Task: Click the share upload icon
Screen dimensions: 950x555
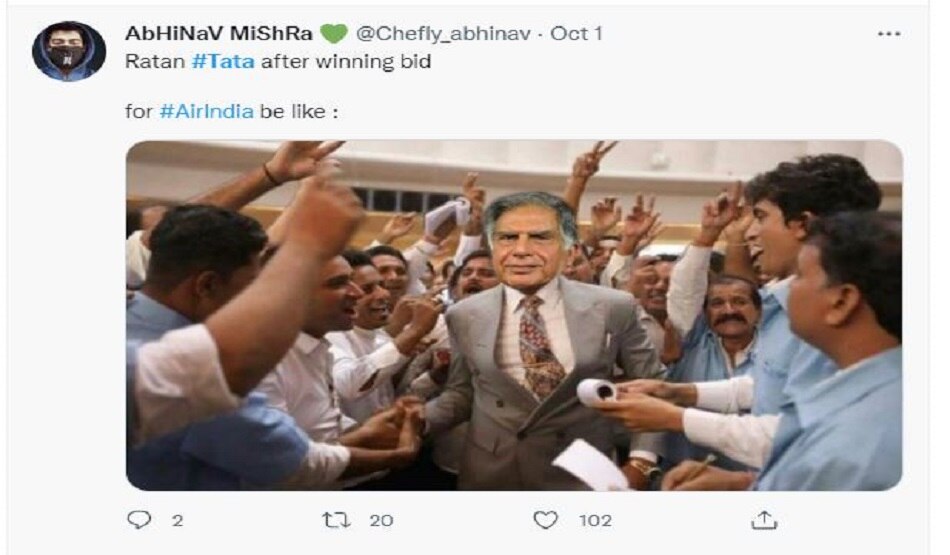Action: point(763,520)
